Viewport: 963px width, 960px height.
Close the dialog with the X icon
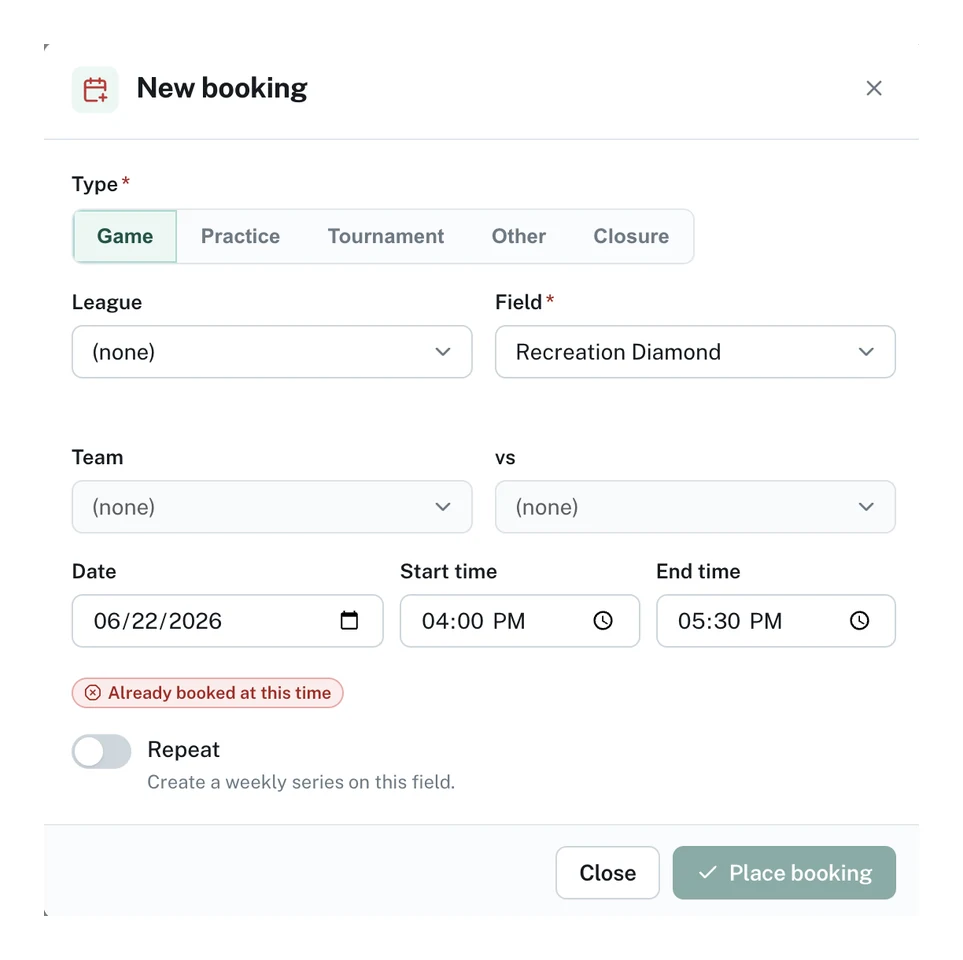point(873,88)
